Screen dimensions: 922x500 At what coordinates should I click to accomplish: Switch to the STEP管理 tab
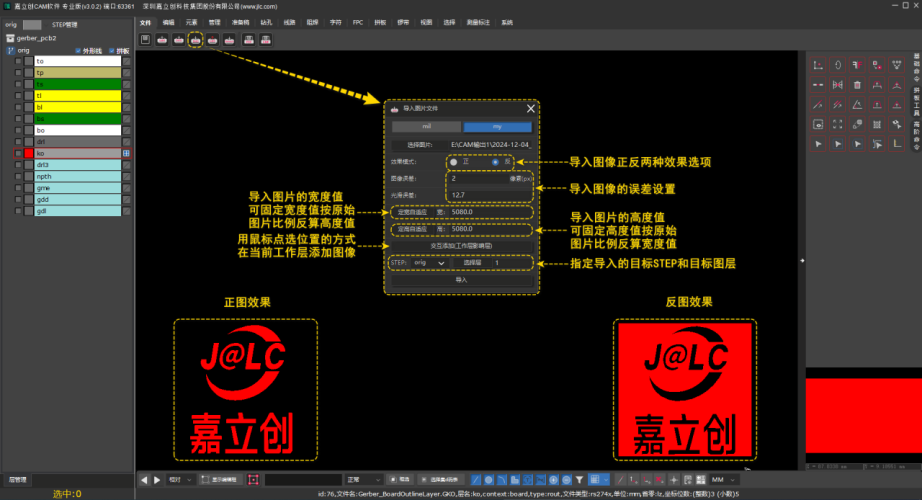click(64, 25)
